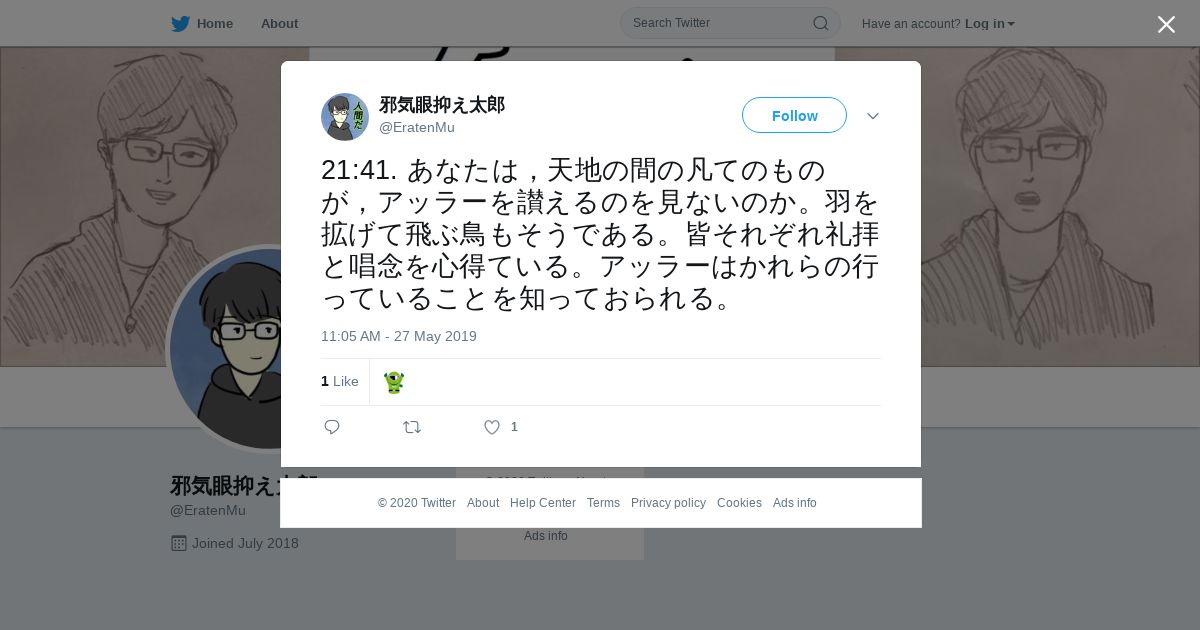Image resolution: width=1200 pixels, height=630 pixels.
Task: Follow 邪気眼抑え太郎 with Follow button
Action: click(794, 115)
